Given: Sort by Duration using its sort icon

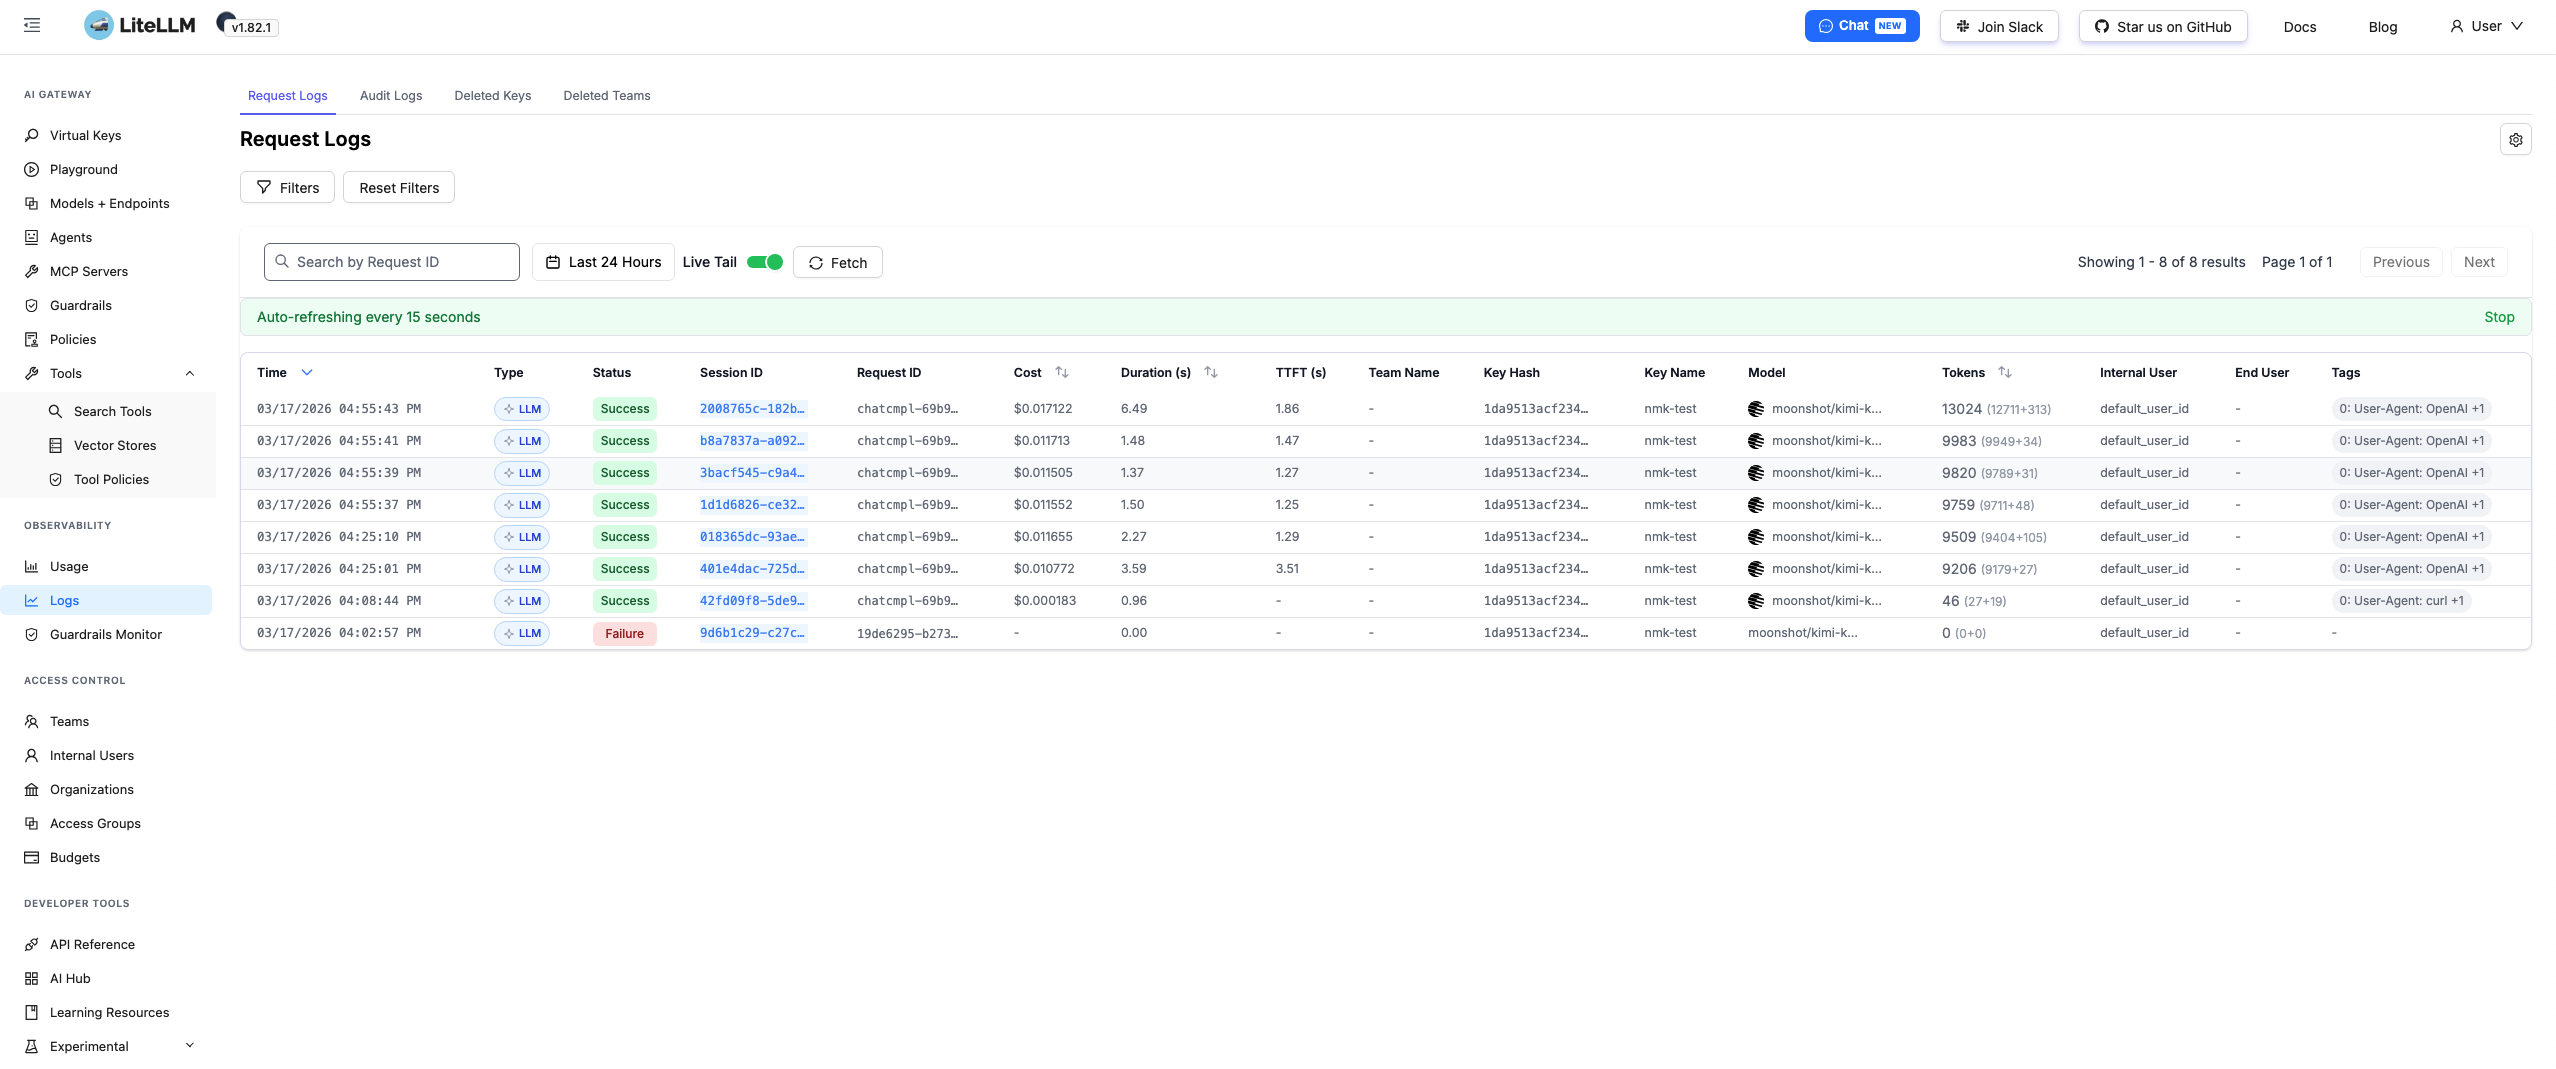Looking at the screenshot, I should click(x=1211, y=373).
